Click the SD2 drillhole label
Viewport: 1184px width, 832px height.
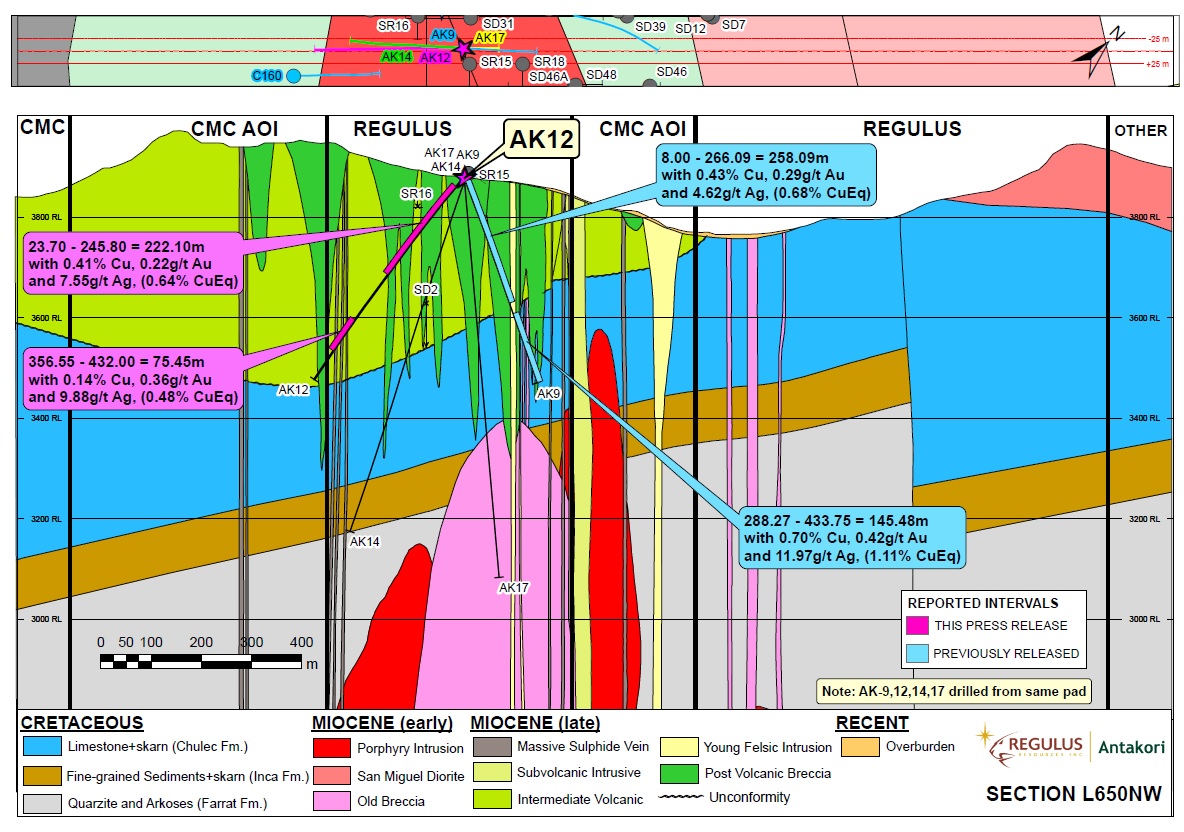point(426,290)
